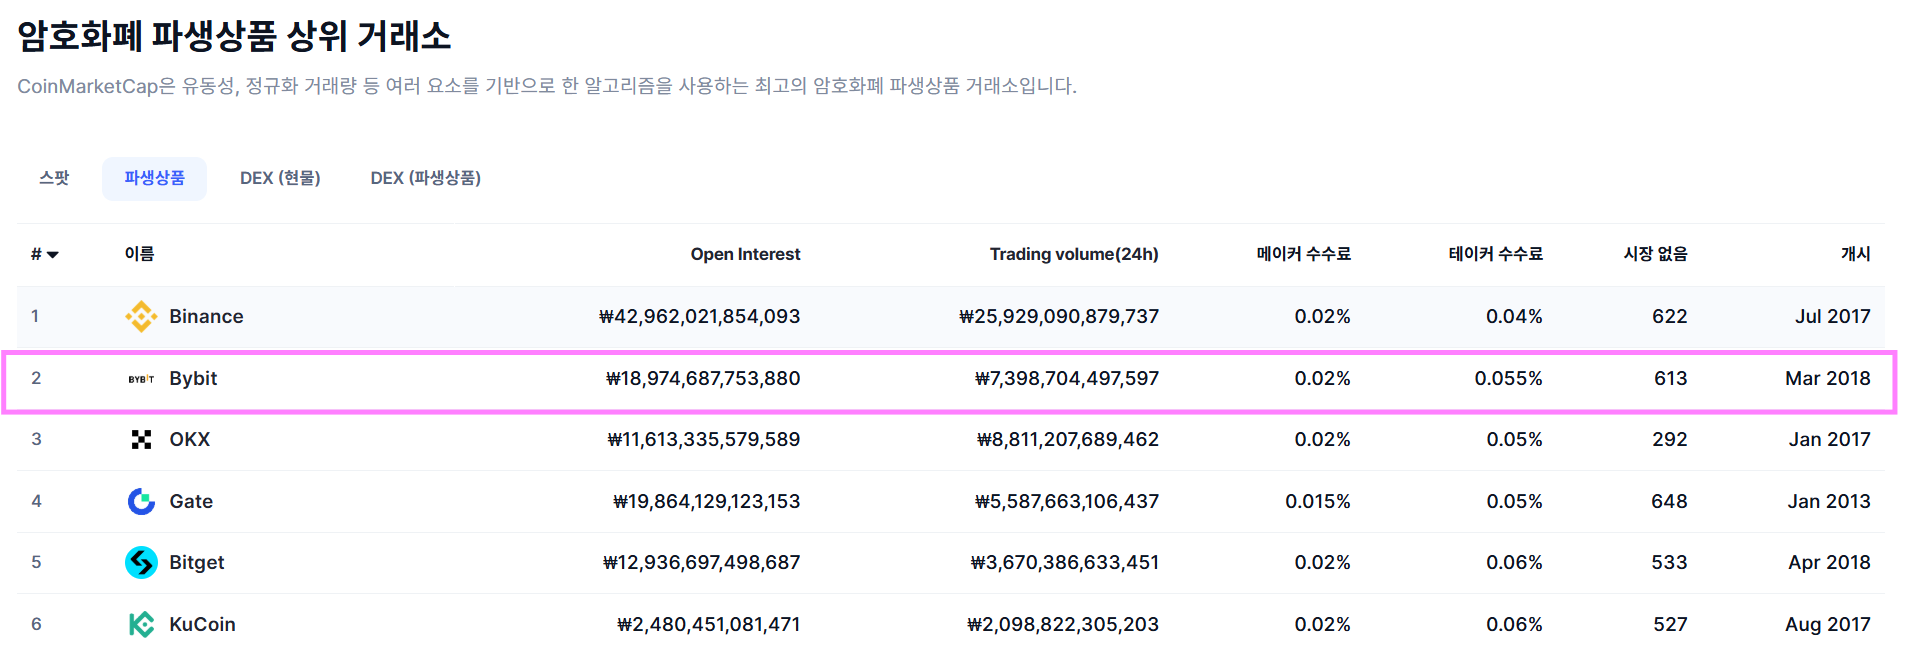Click the OKX logo icon
Screen dimensions: 1912x647
coord(141,440)
